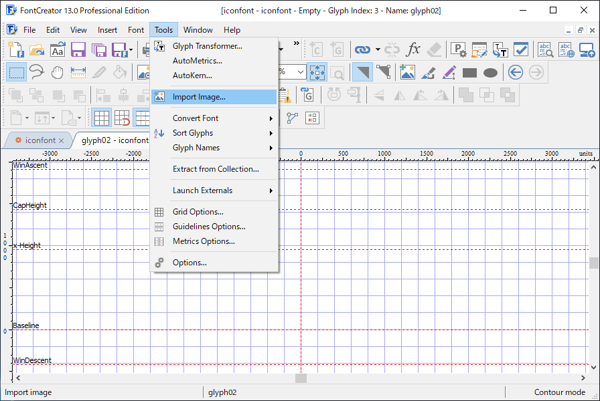The image size is (600, 401).
Task: Open Metrics Options dialog
Action: point(214,241)
